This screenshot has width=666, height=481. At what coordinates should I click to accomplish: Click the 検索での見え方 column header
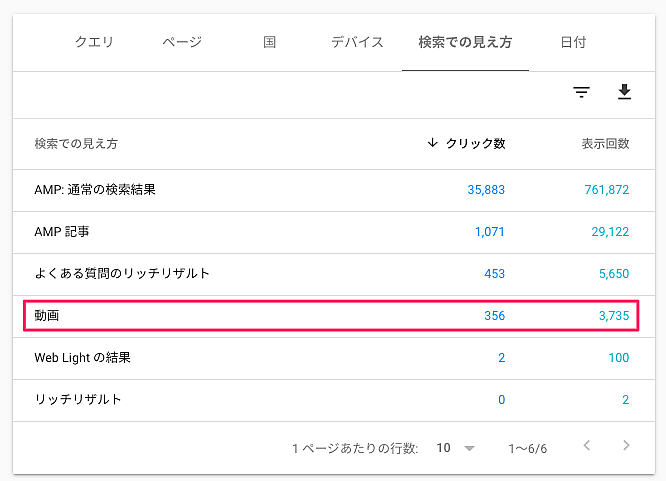[x=76, y=144]
